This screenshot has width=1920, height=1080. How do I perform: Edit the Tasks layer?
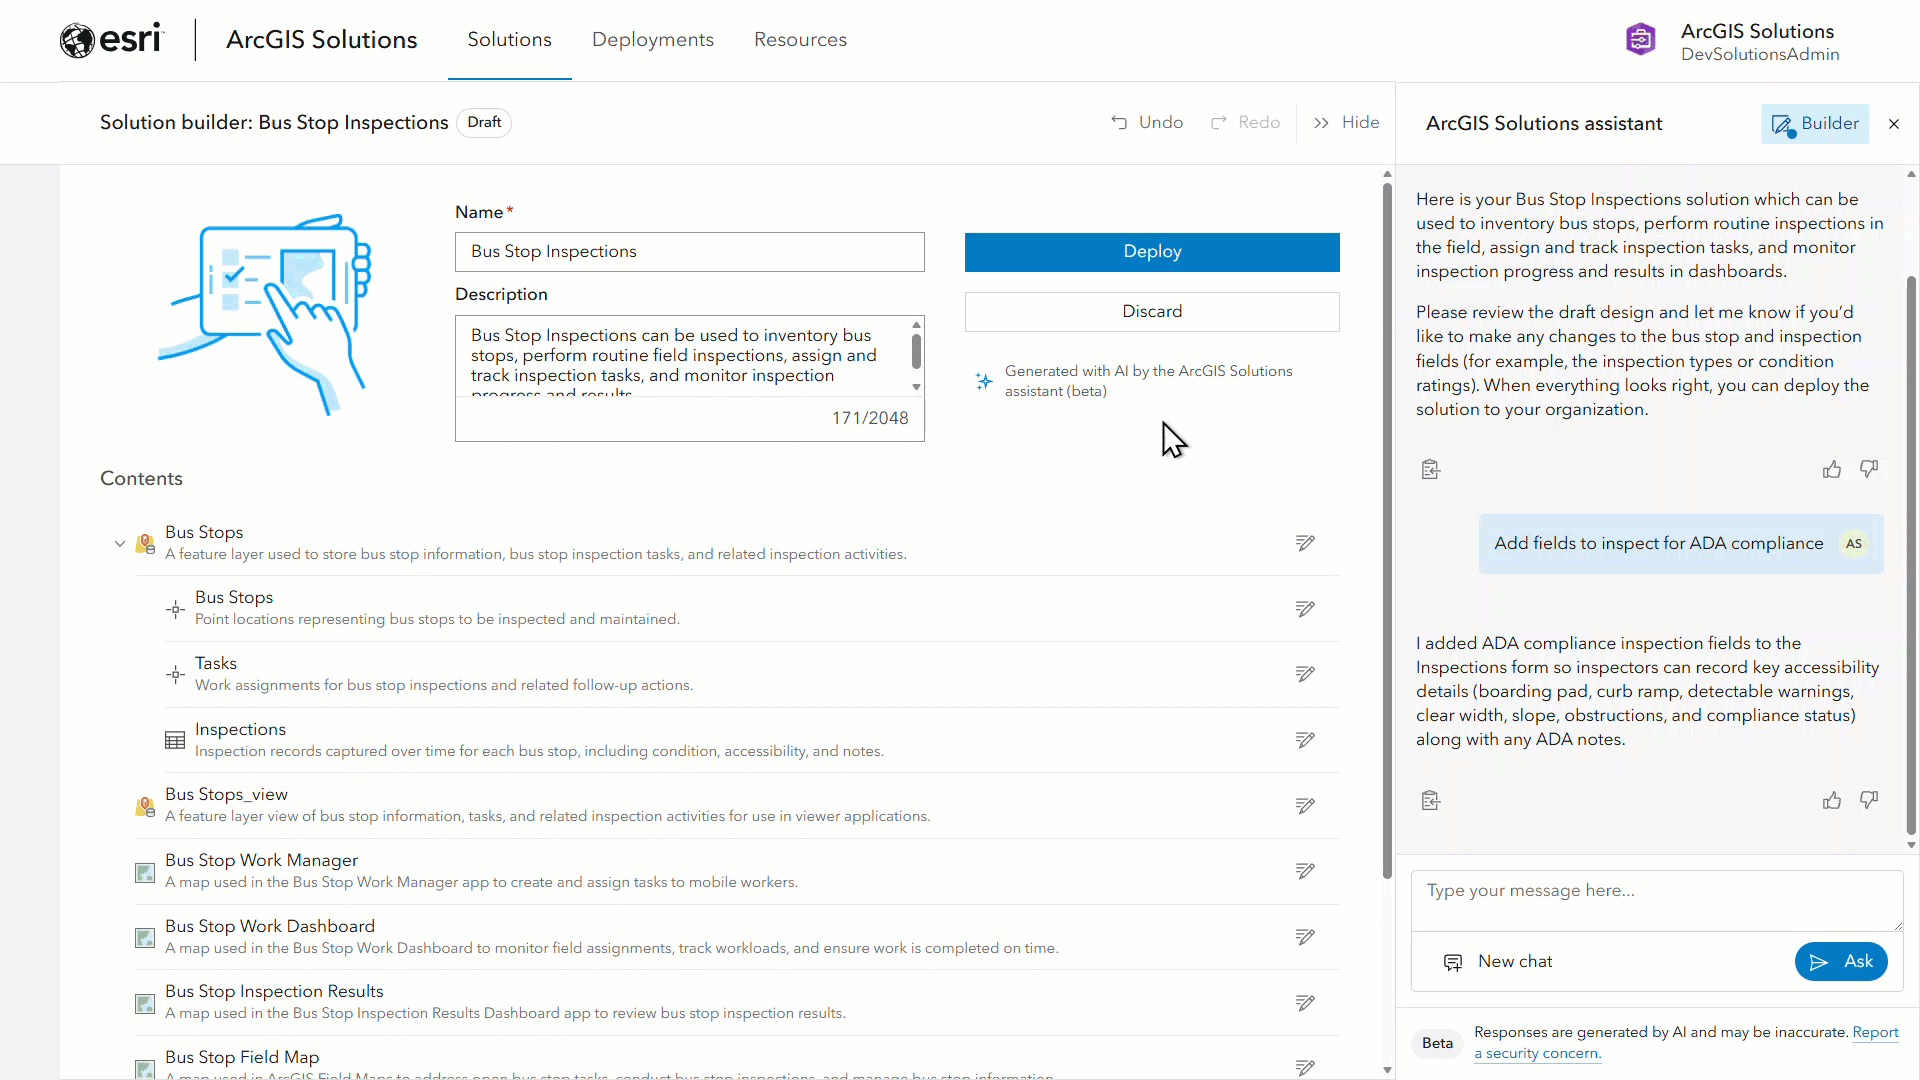point(1305,674)
